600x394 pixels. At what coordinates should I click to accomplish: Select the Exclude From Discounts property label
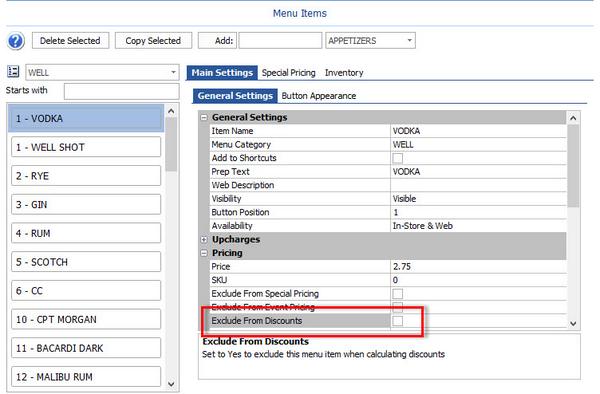pyautogui.click(x=257, y=321)
